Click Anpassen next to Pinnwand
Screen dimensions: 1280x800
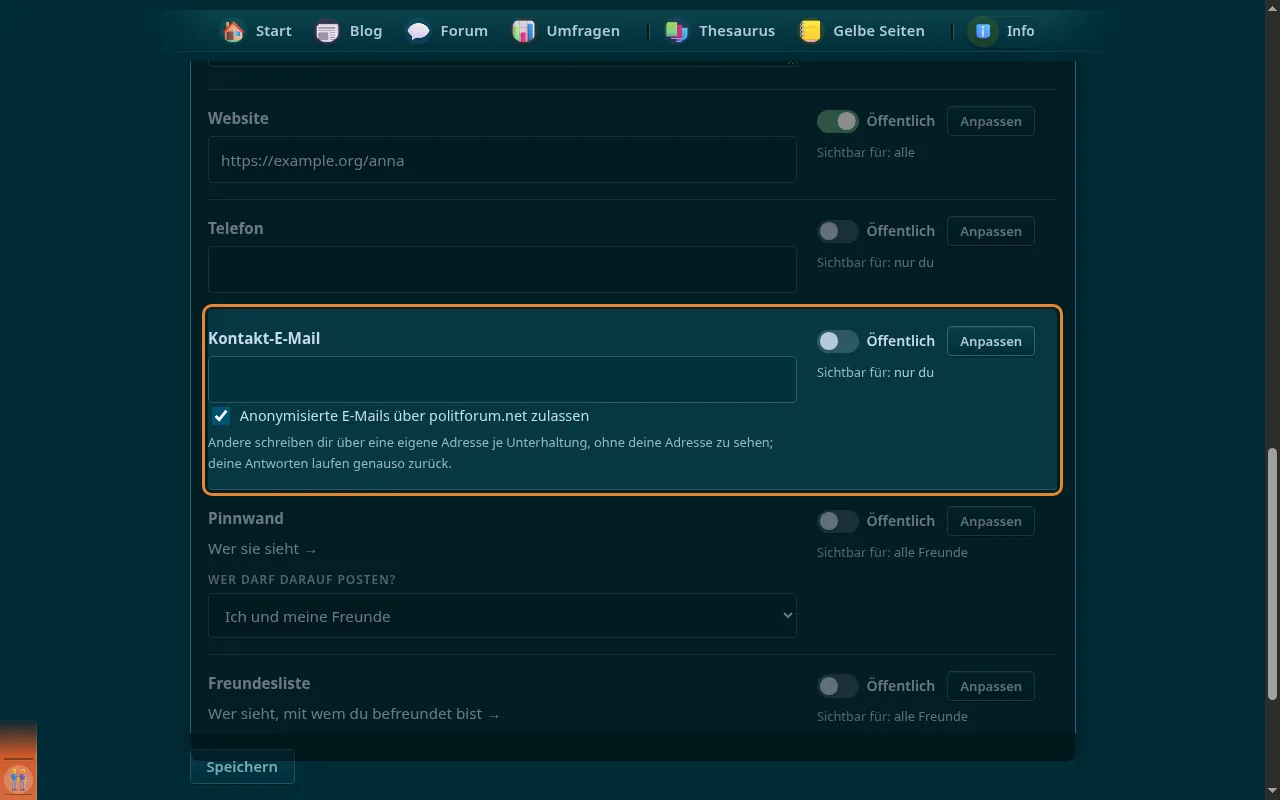(x=990, y=521)
